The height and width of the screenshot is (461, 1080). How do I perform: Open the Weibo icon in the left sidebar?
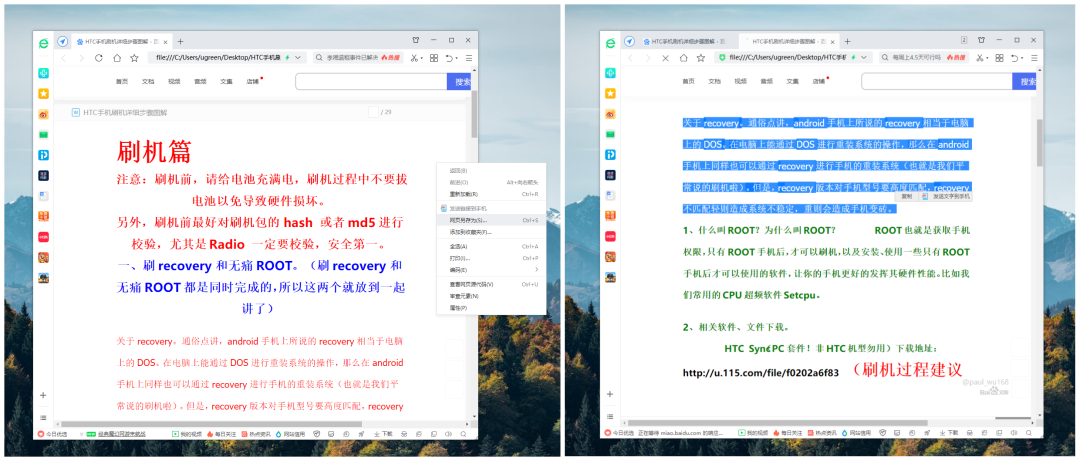(x=43, y=114)
